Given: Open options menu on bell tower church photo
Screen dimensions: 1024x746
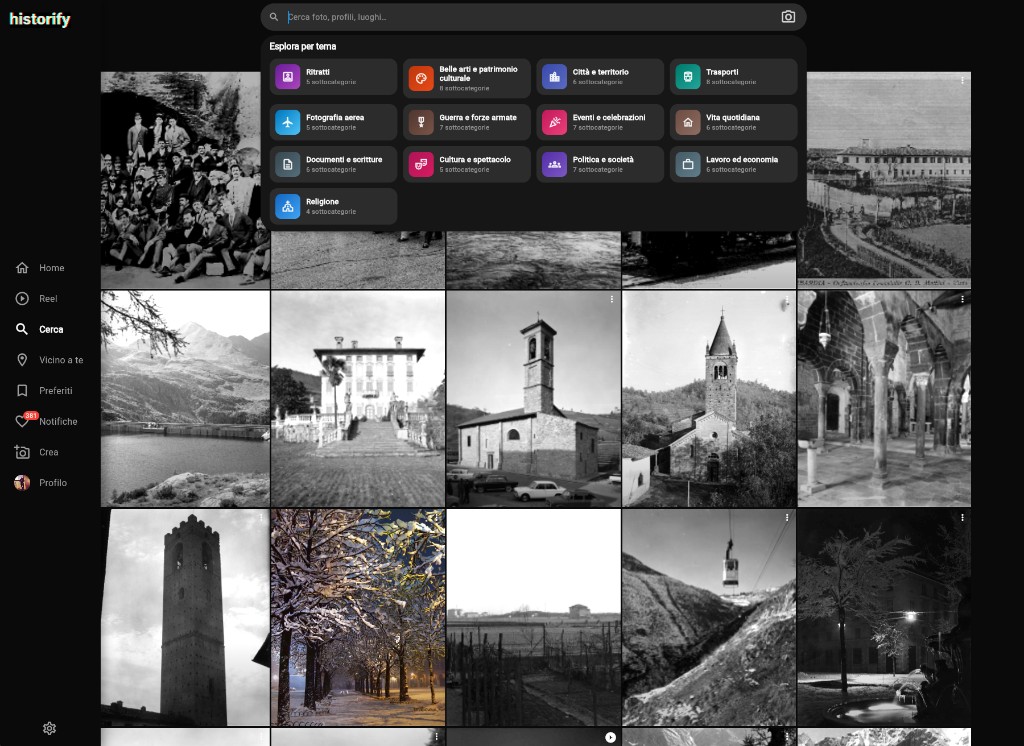Looking at the screenshot, I should click(611, 299).
